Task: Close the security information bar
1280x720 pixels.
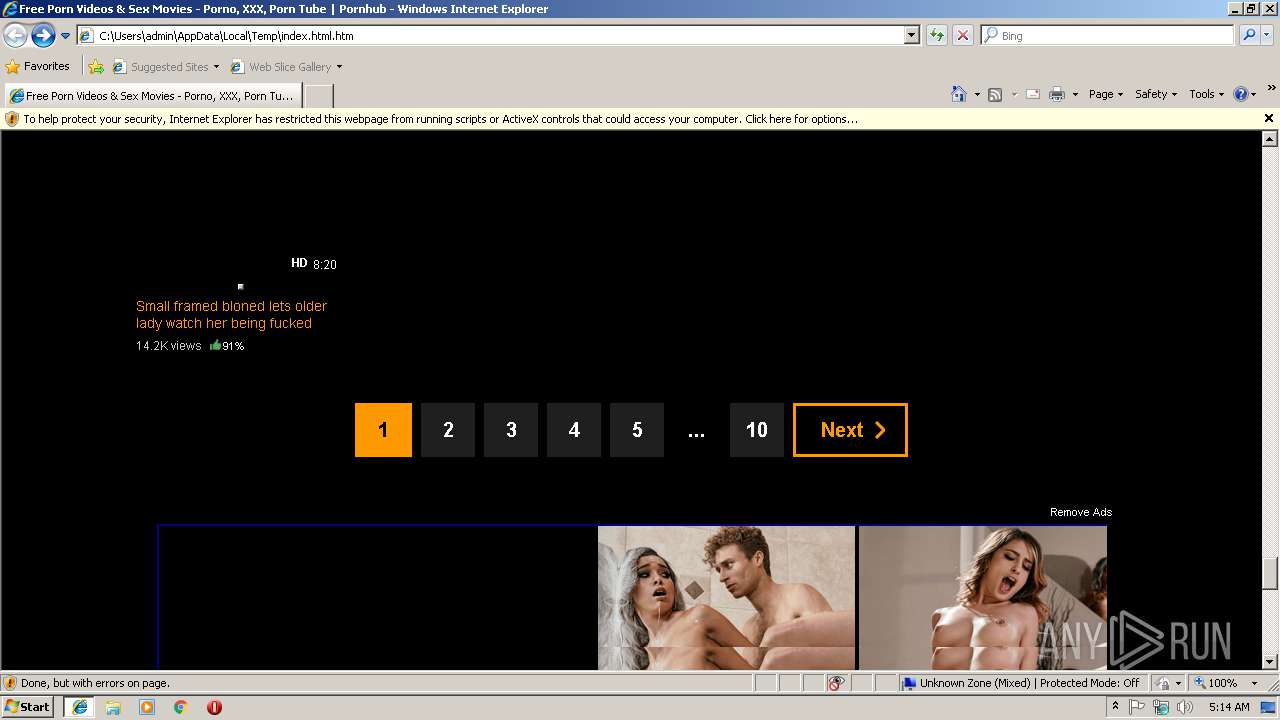Action: pos(1269,118)
